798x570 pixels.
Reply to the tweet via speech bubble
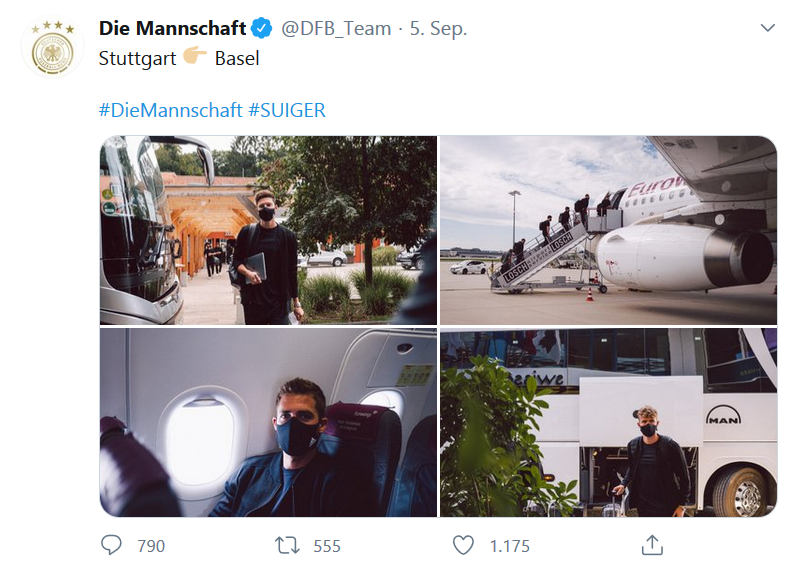click(112, 545)
